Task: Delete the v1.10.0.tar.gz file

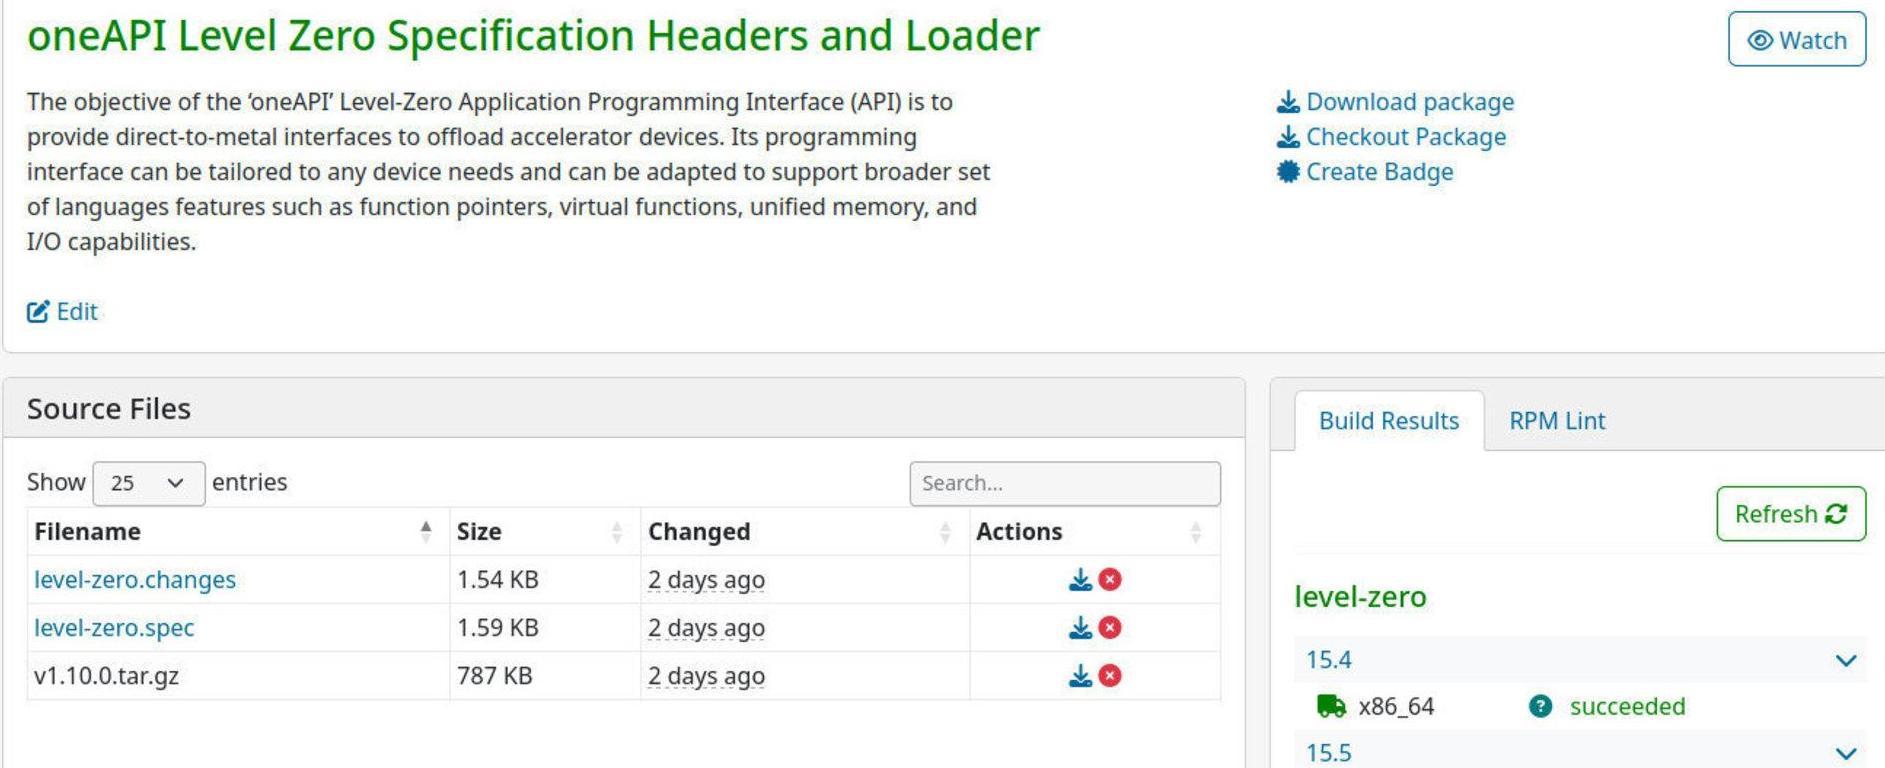Action: pos(1110,676)
